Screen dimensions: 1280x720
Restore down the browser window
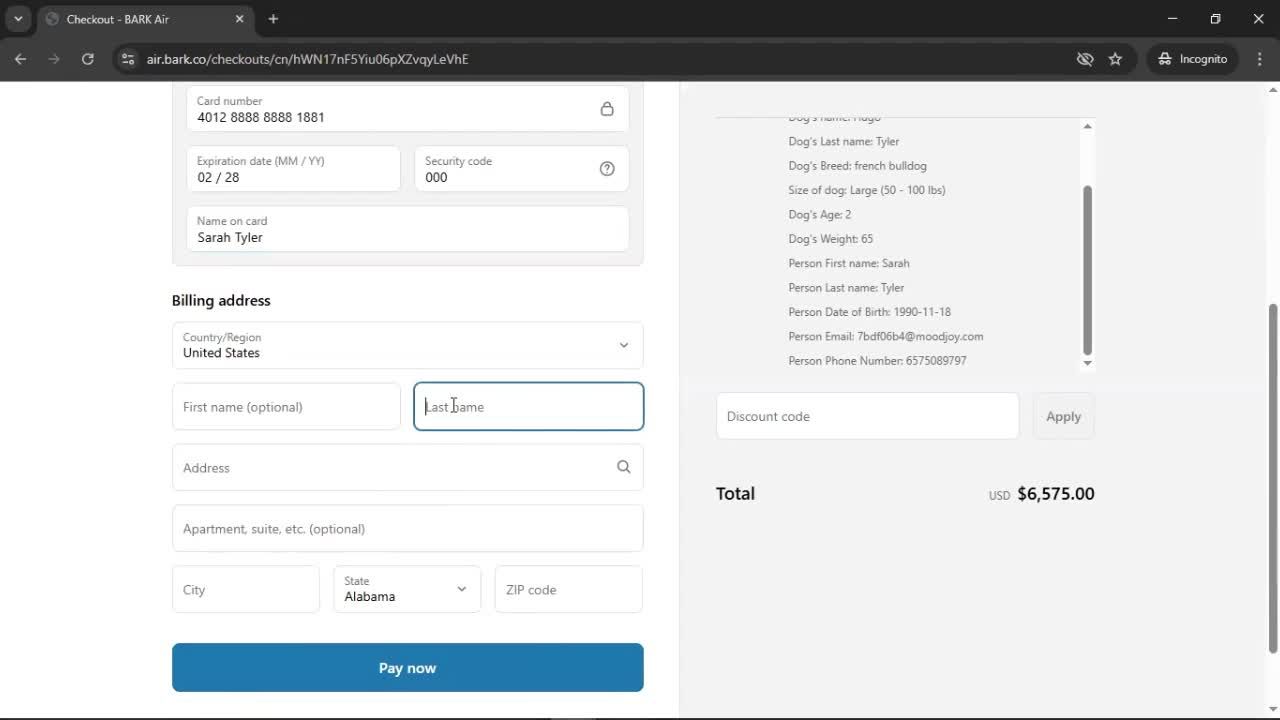click(1216, 19)
